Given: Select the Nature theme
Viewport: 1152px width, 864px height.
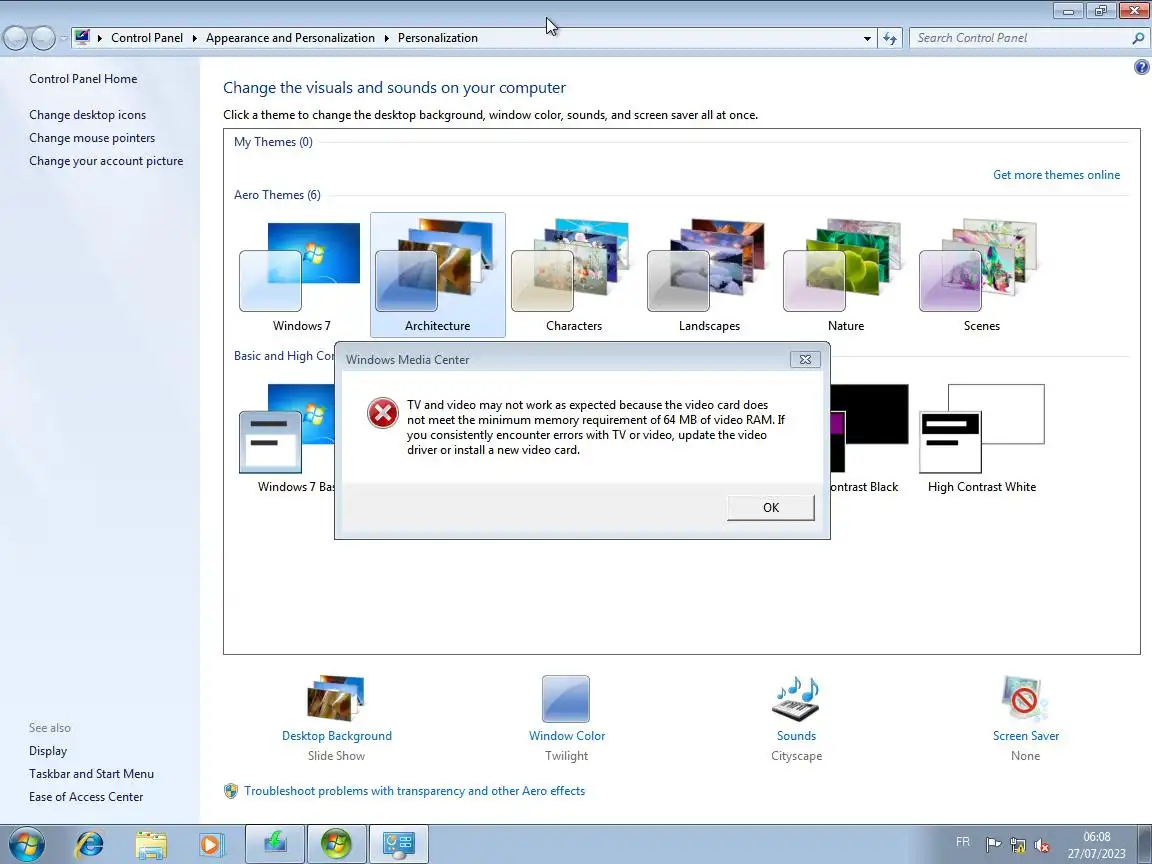Looking at the screenshot, I should pos(846,276).
